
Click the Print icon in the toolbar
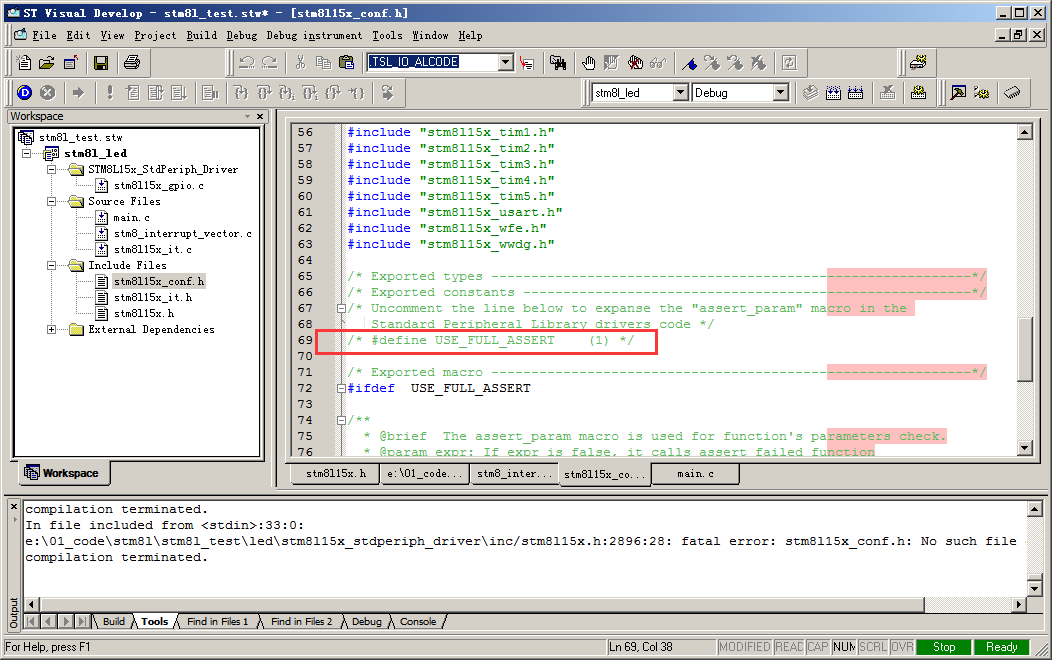click(131, 63)
